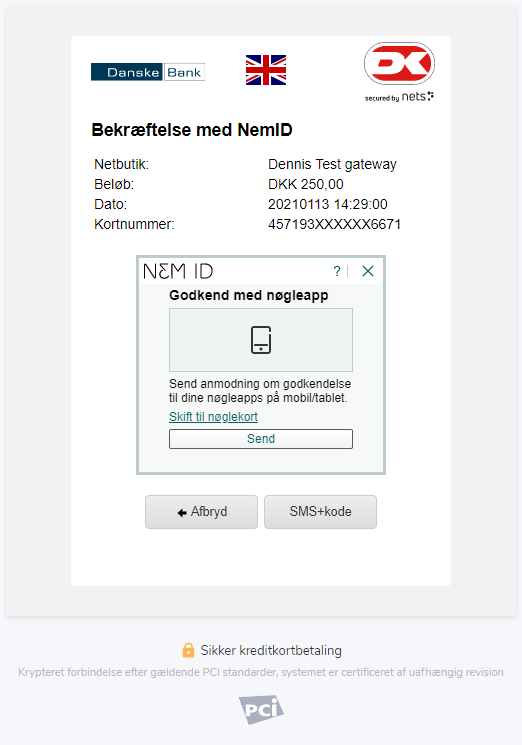
Task: Open NemID help question mark
Action: point(337,271)
